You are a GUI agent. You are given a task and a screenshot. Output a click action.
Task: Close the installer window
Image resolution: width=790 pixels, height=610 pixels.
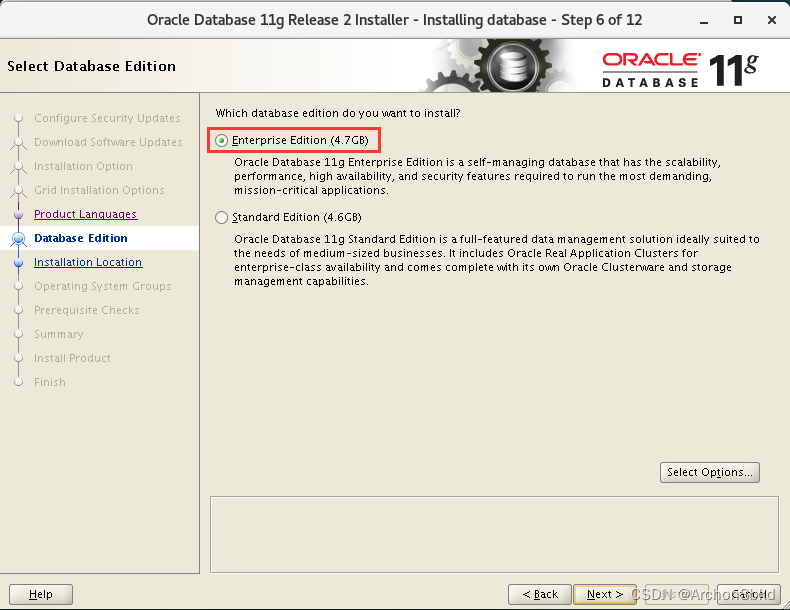click(771, 20)
